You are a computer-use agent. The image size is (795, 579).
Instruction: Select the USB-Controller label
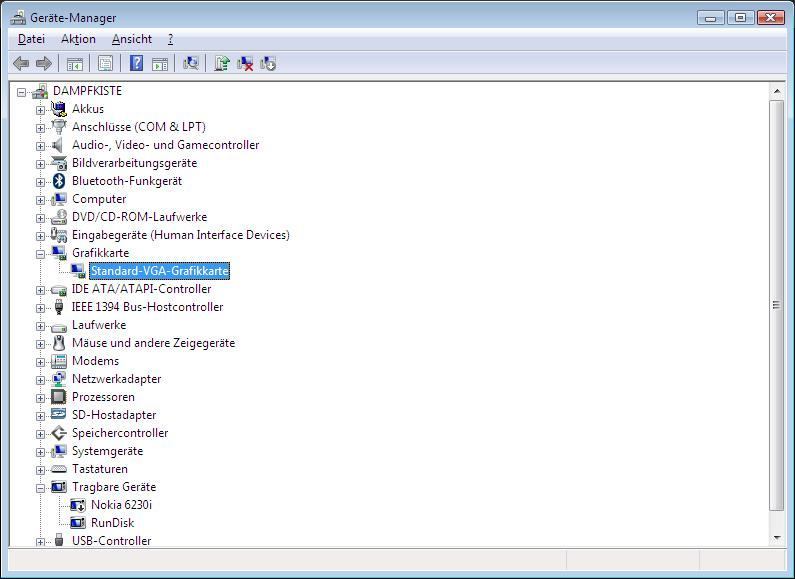click(112, 540)
